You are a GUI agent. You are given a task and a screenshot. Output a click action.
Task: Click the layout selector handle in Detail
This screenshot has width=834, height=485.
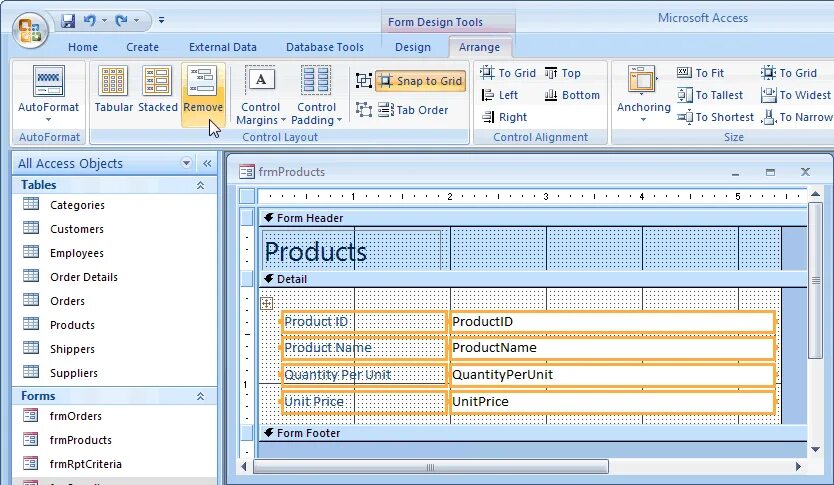pyautogui.click(x=266, y=303)
